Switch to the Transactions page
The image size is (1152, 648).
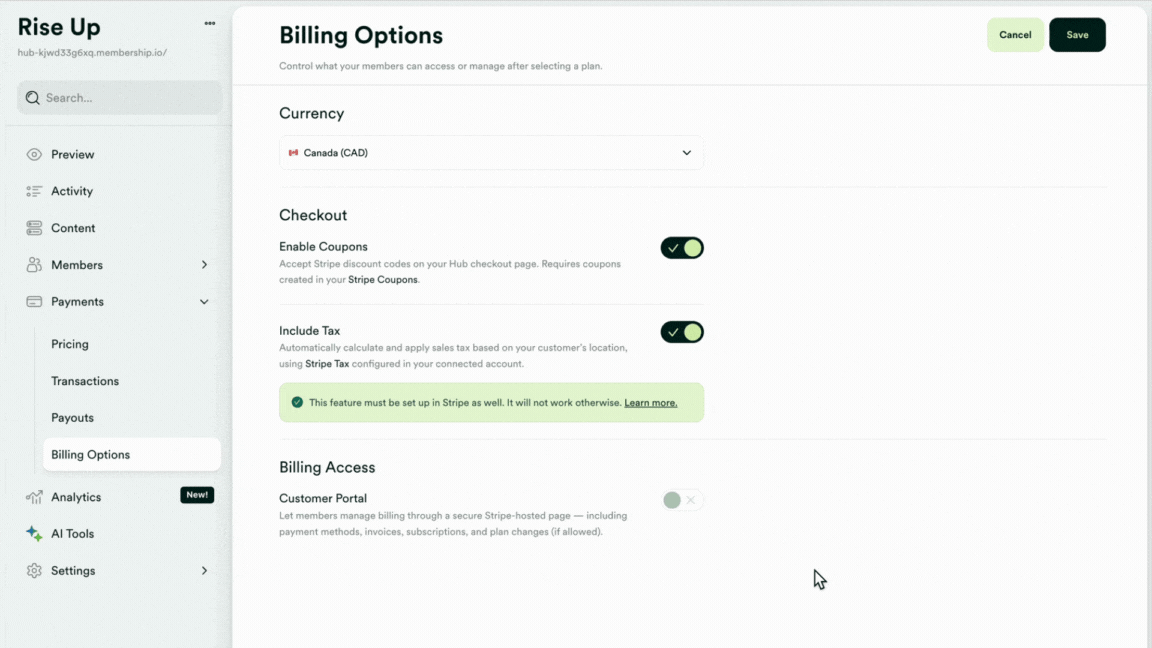click(x=85, y=380)
